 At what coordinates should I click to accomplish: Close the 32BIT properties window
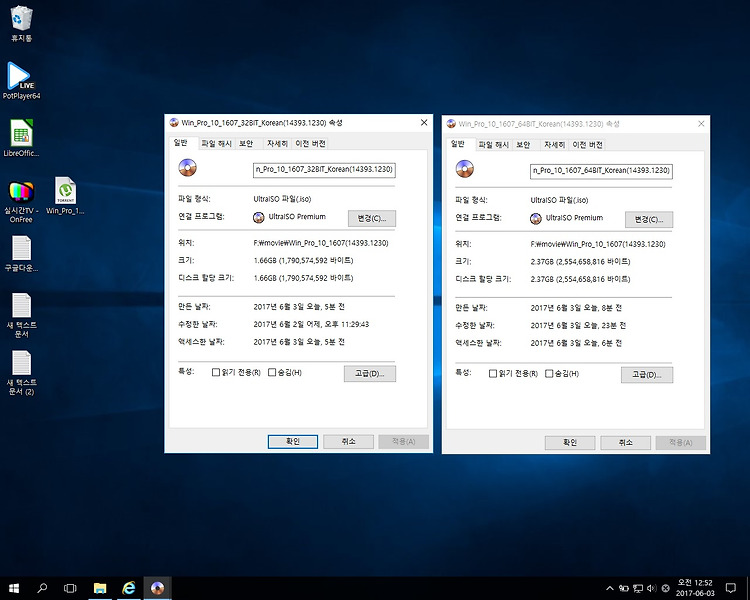click(x=424, y=122)
